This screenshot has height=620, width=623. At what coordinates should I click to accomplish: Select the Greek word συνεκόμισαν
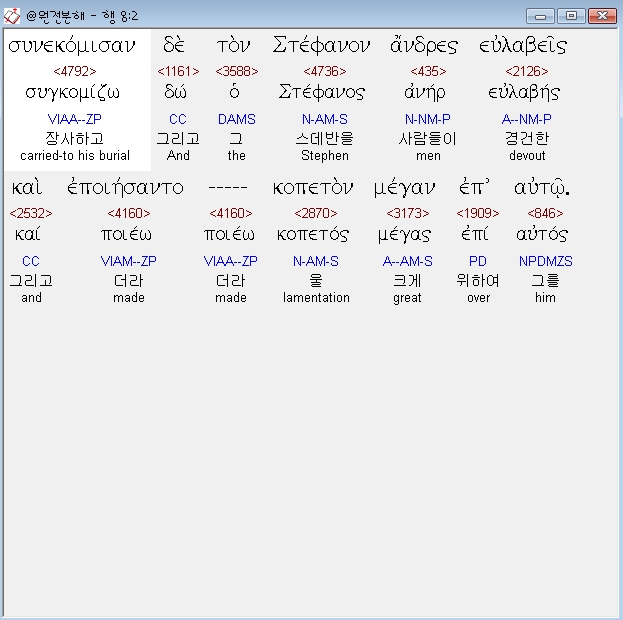pyautogui.click(x=72, y=45)
